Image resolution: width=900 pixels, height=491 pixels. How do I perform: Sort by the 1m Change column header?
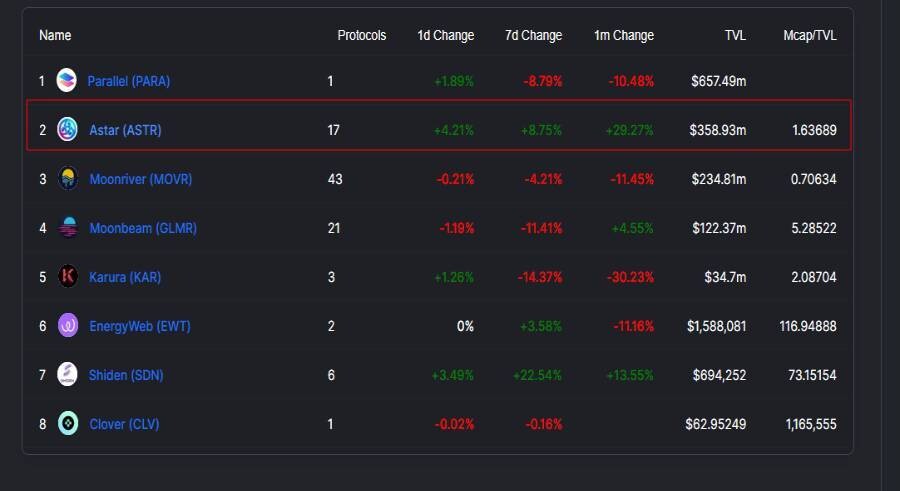[624, 36]
